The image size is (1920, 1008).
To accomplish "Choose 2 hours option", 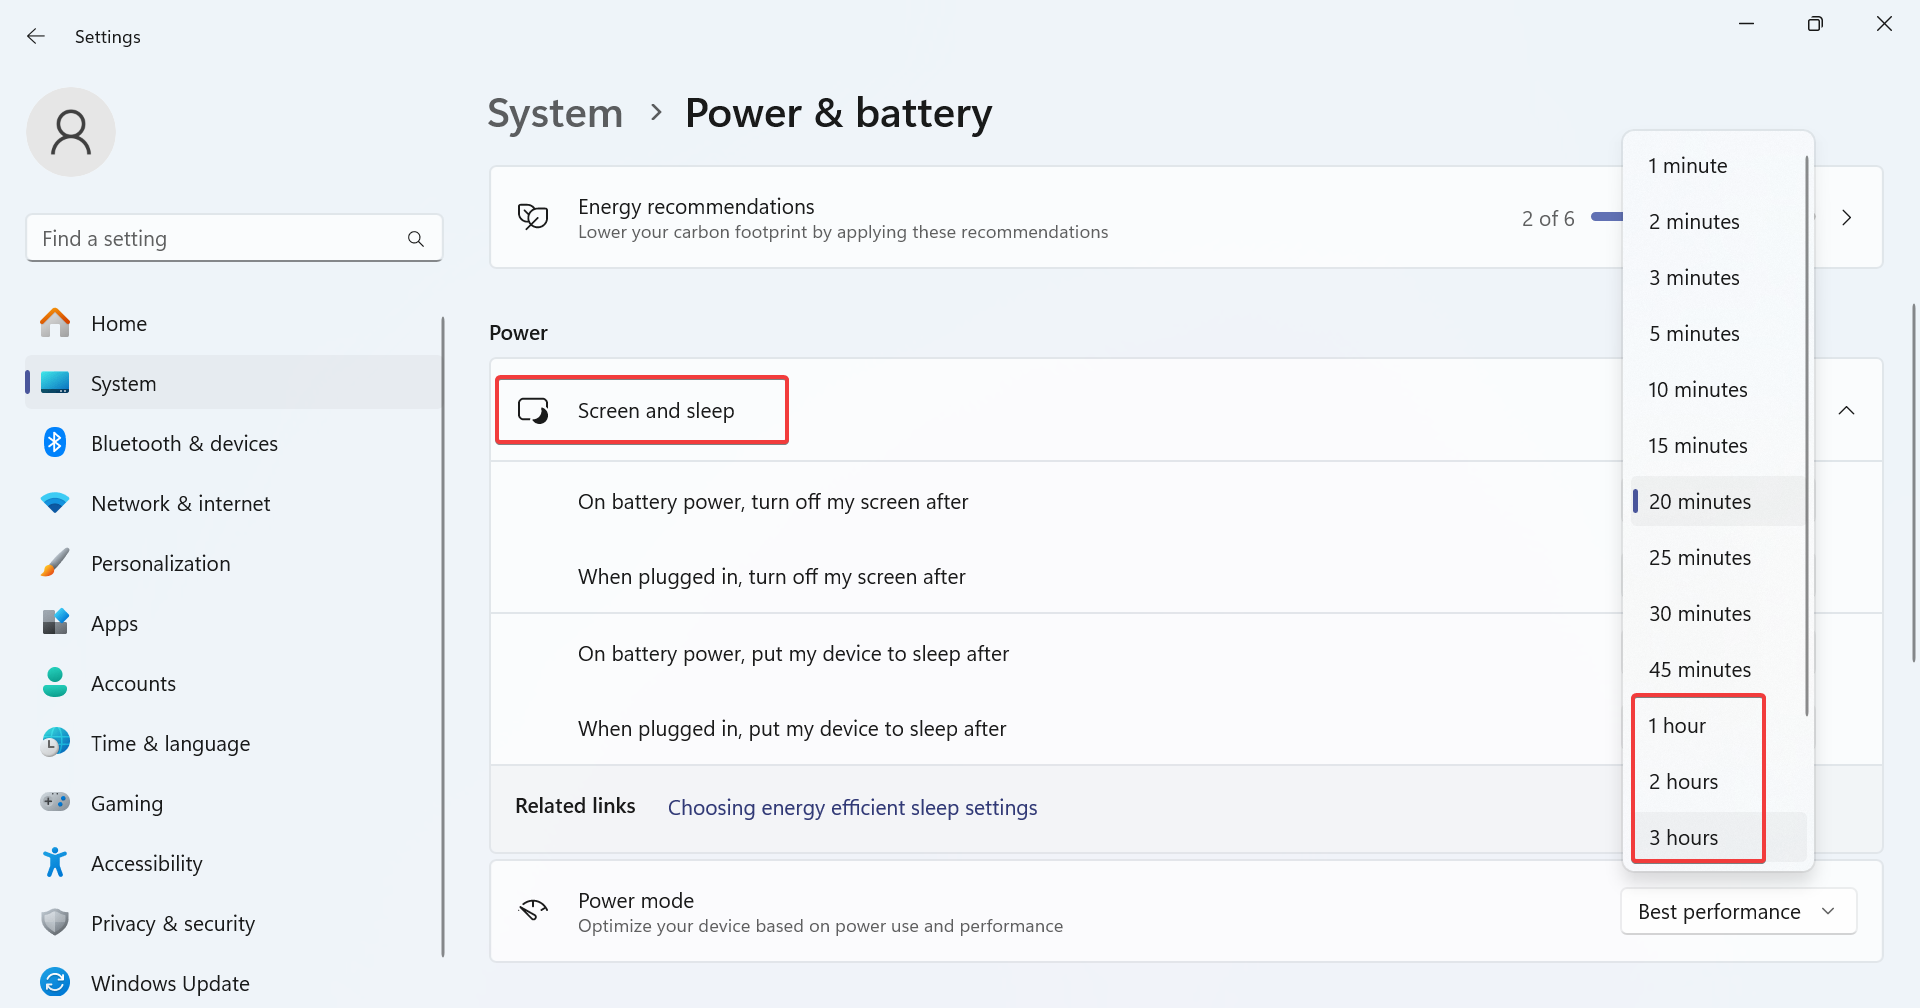I will (x=1719, y=782).
